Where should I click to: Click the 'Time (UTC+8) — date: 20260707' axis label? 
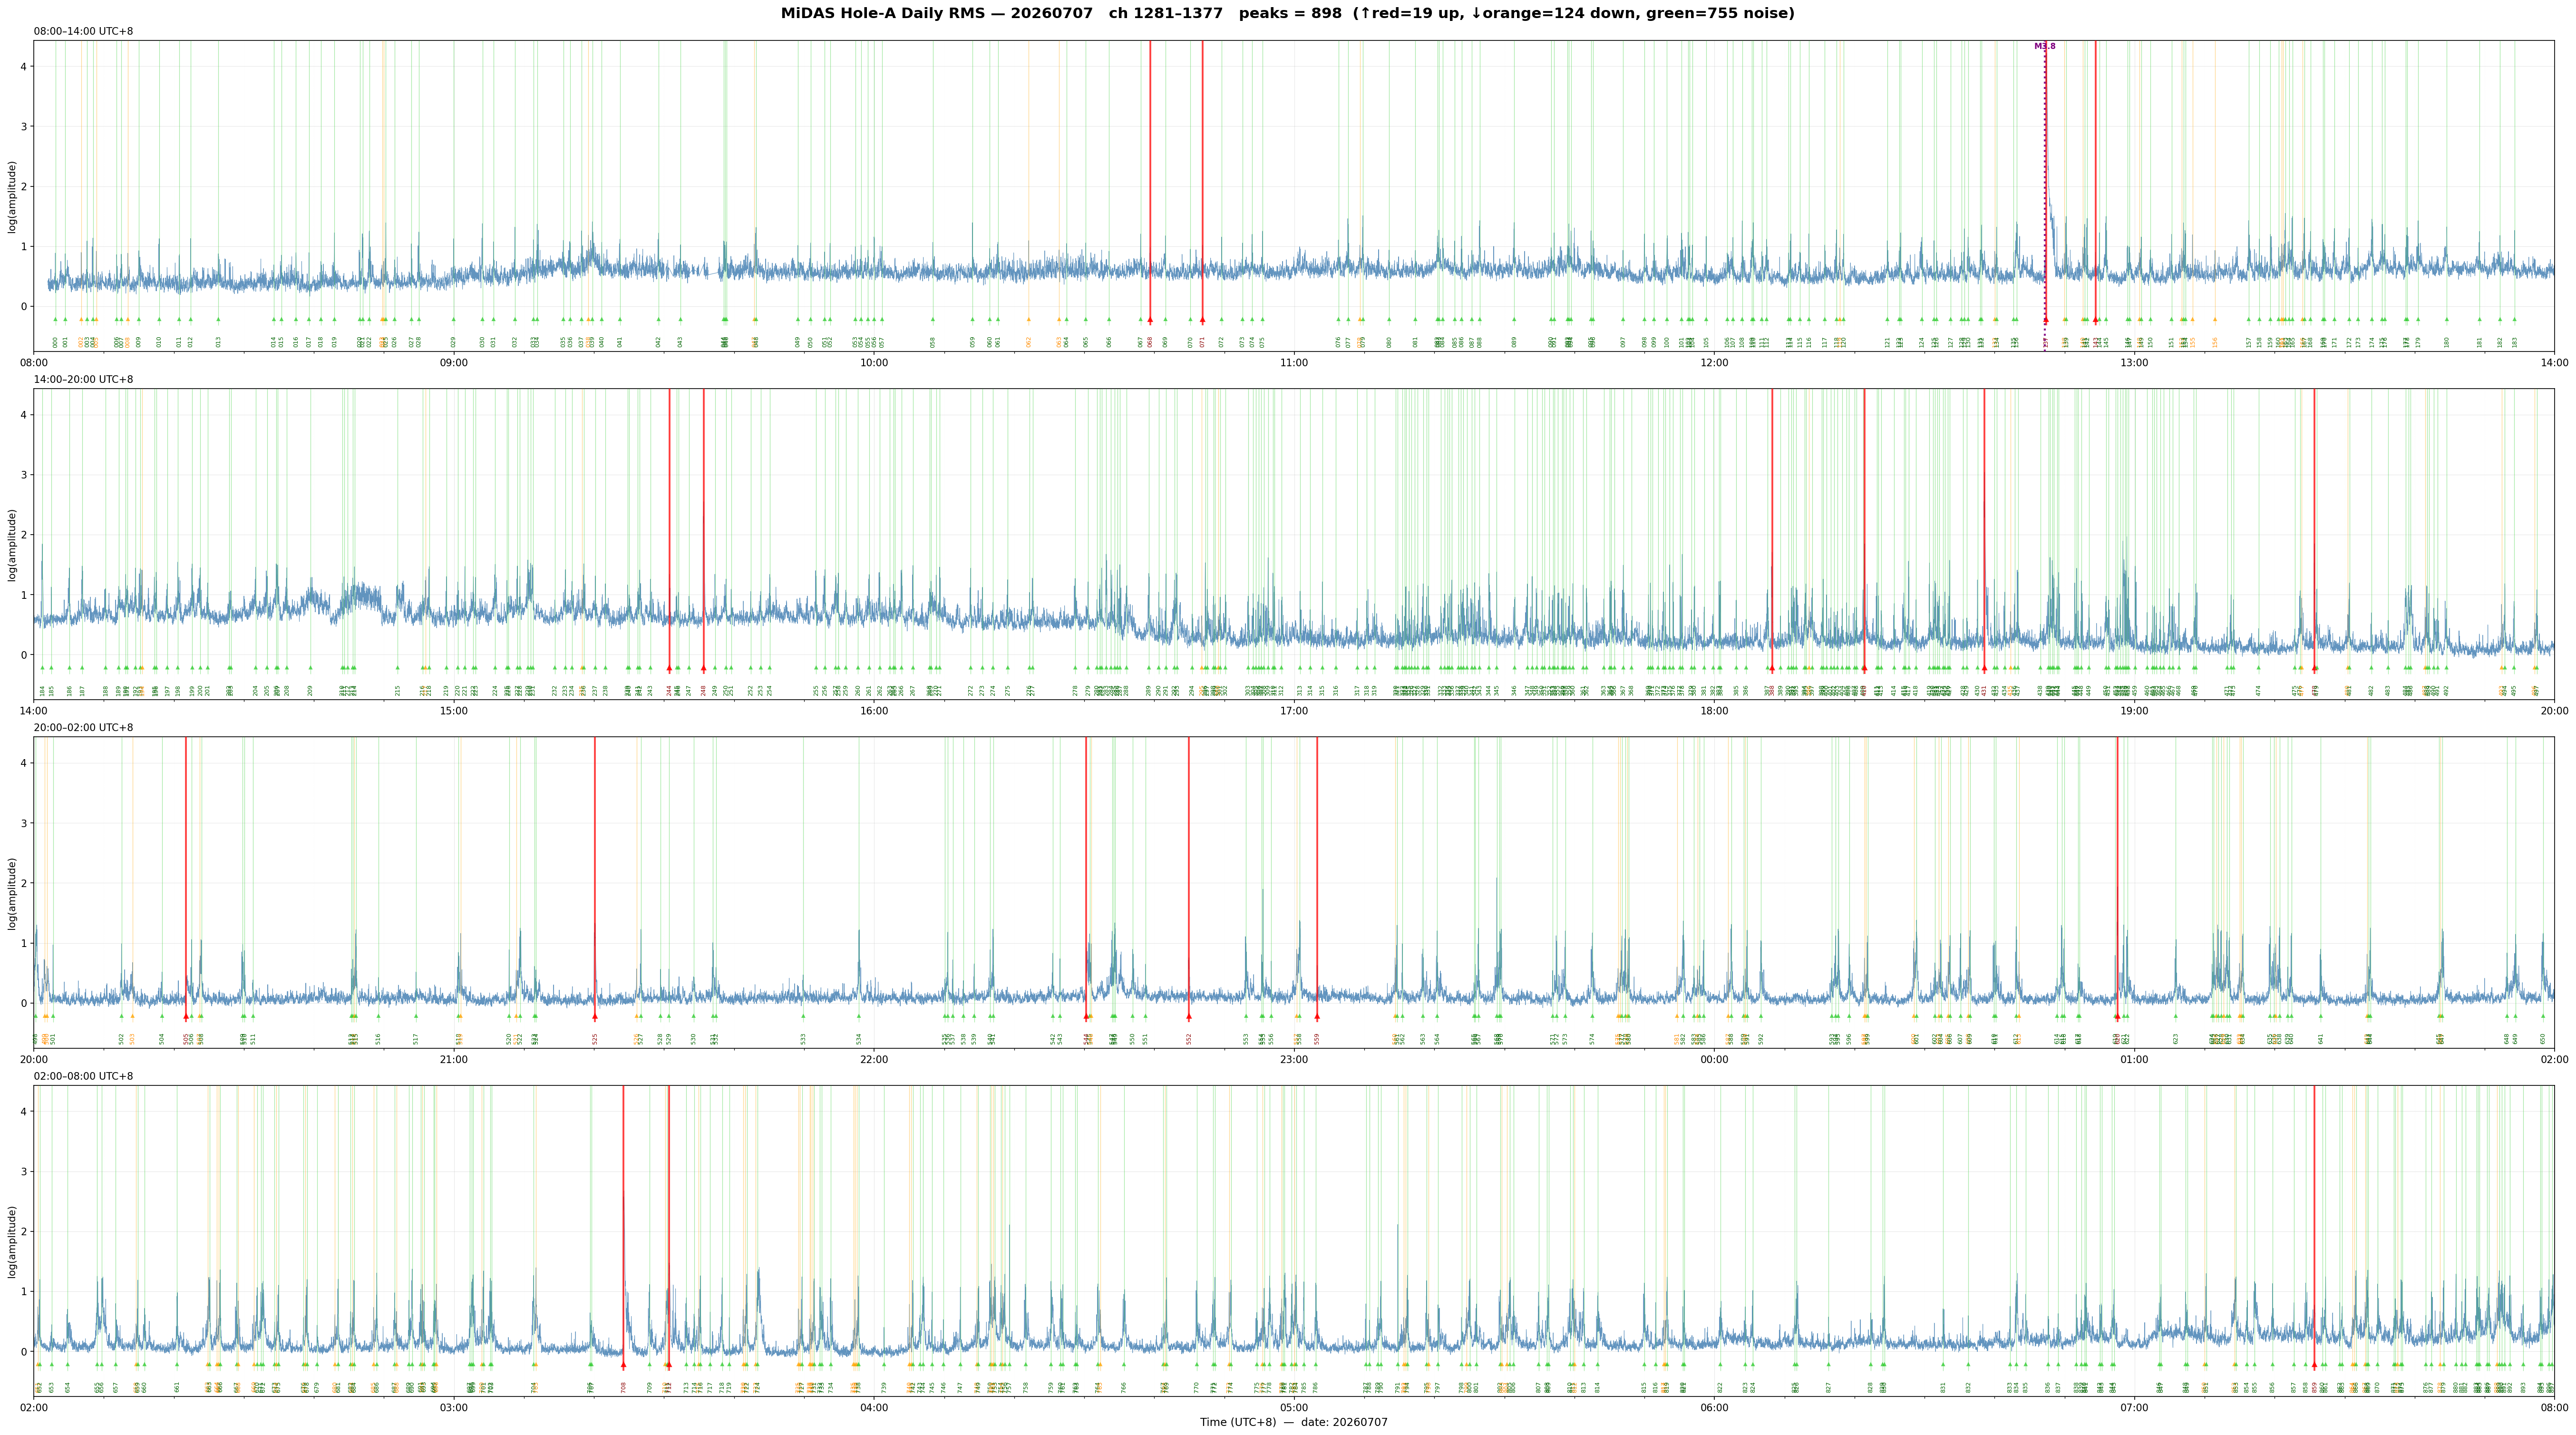pyautogui.click(x=1294, y=1422)
